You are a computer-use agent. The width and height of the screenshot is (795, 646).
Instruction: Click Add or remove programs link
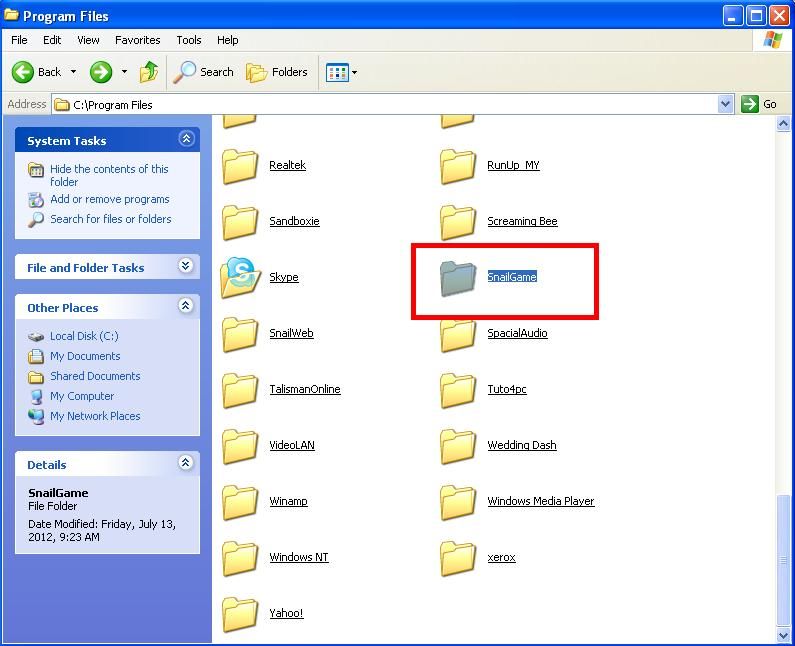tap(110, 199)
